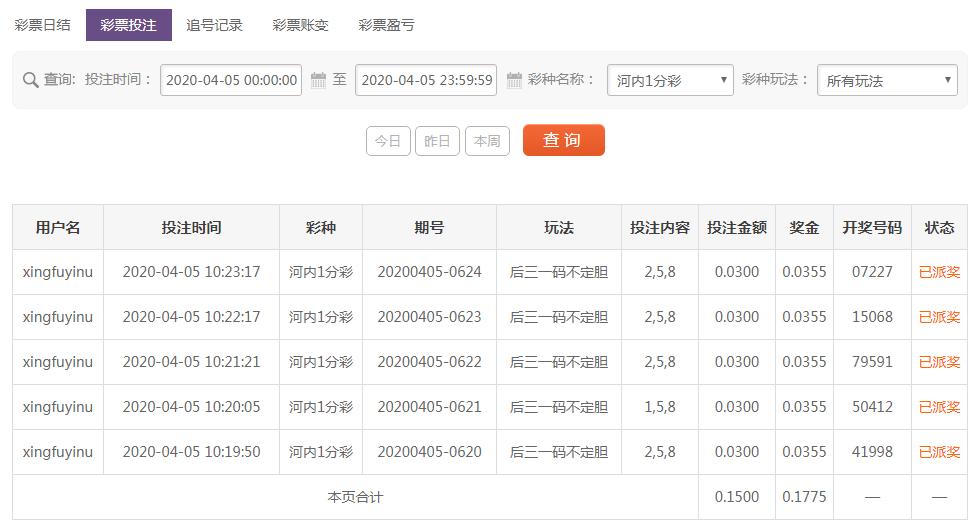View the 彩票盈亏 tab
The width and height of the screenshot is (975, 530).
coord(386,25)
